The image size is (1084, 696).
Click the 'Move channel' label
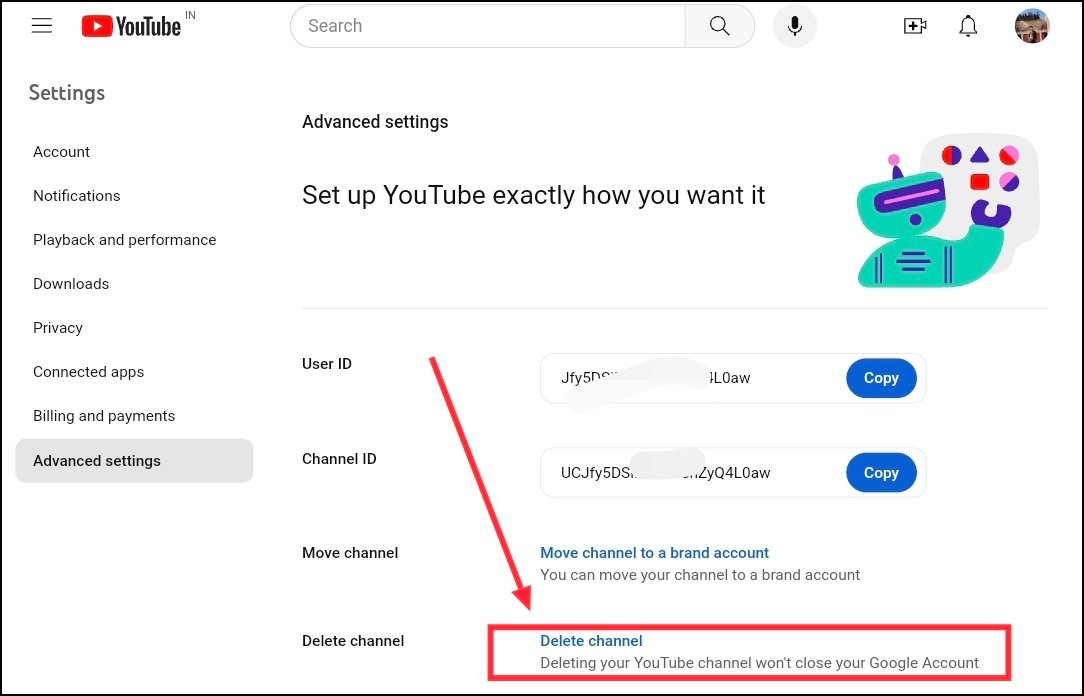tap(350, 553)
